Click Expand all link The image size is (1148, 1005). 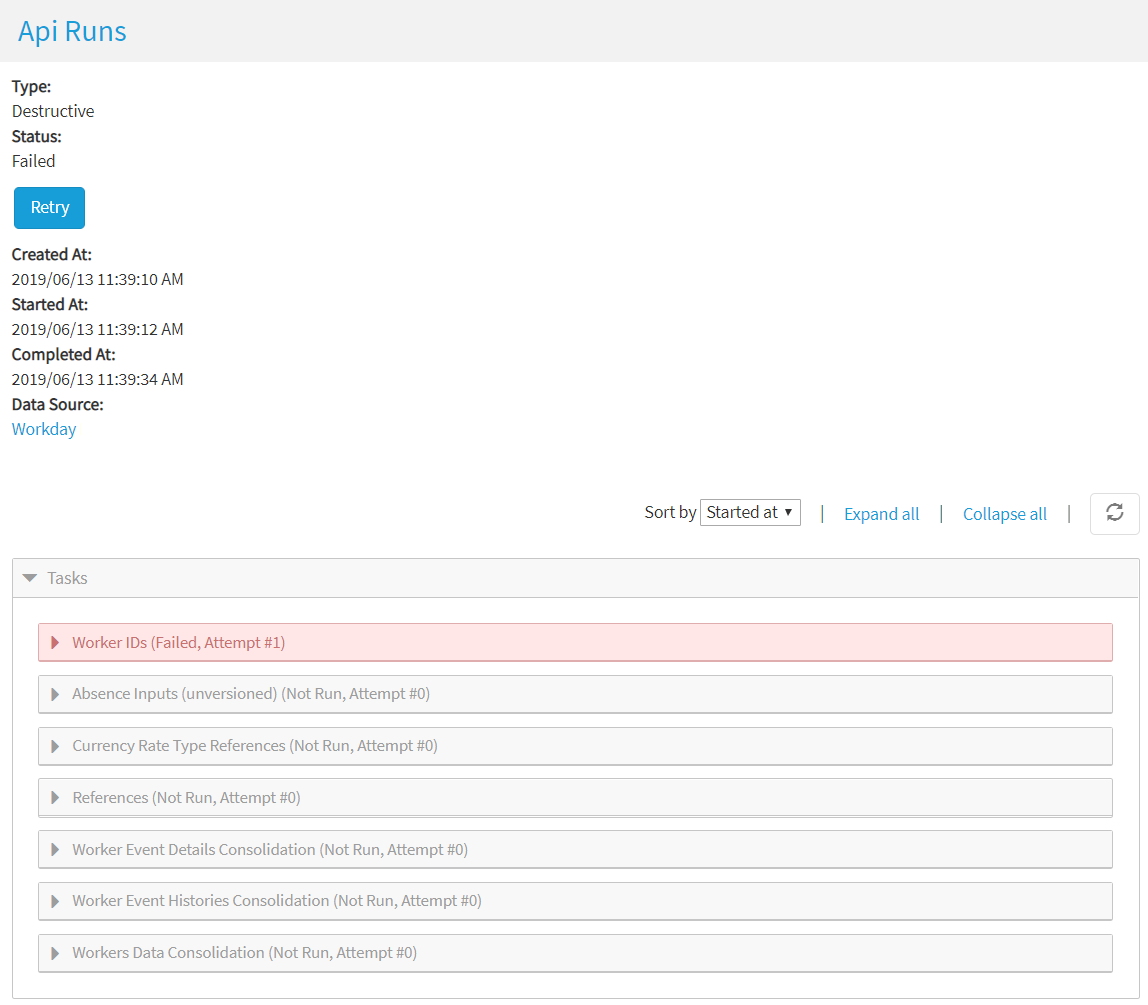pos(881,514)
